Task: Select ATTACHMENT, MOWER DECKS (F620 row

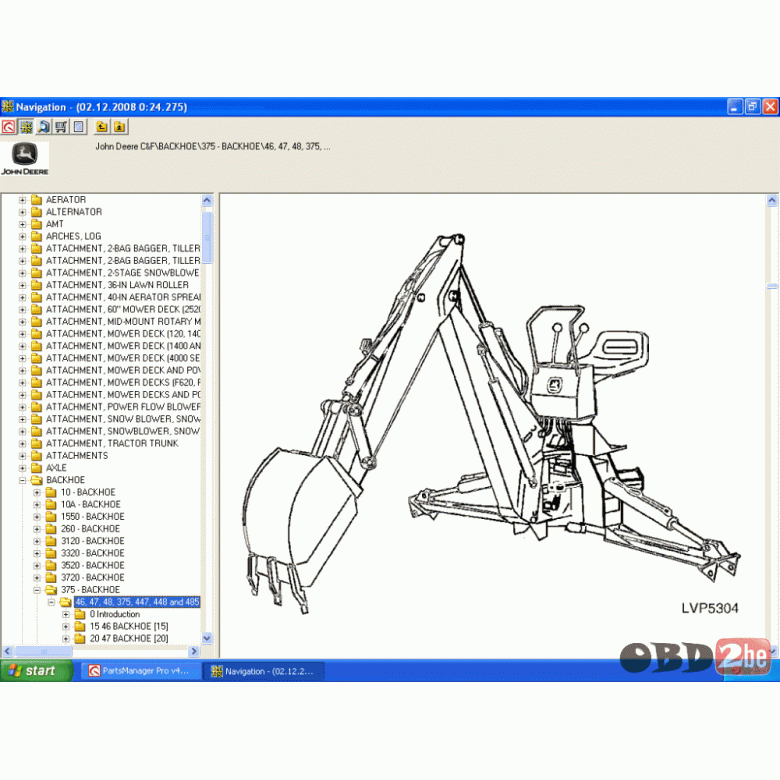Action: pos(123,383)
